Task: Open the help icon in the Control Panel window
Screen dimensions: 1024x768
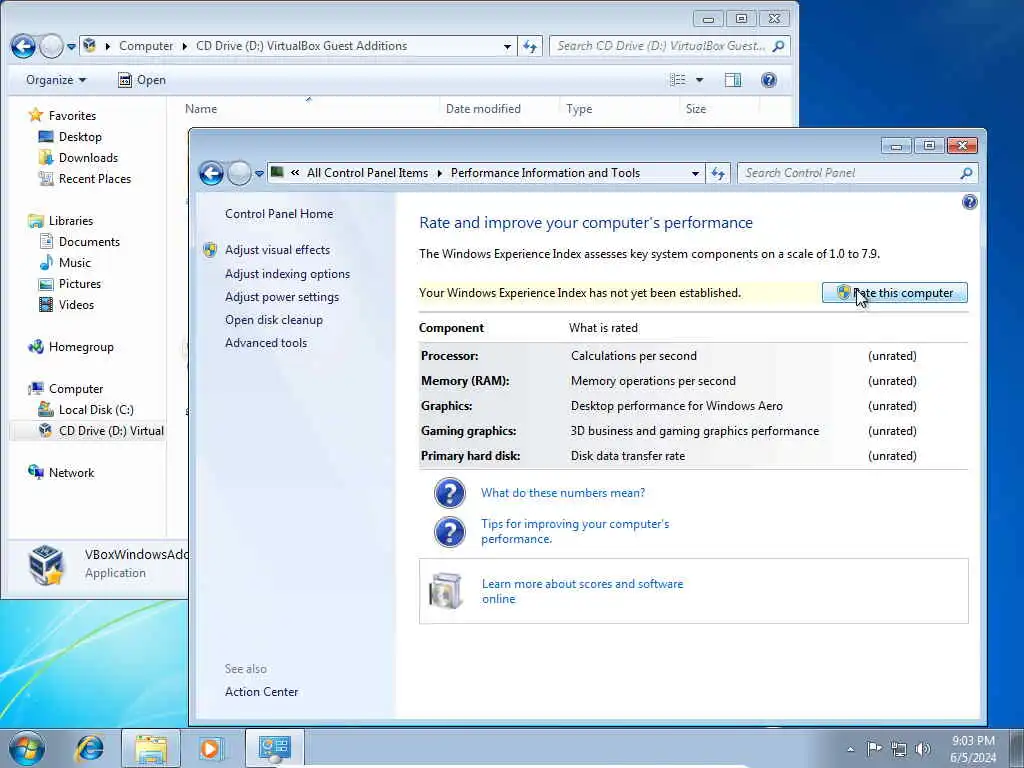Action: tap(970, 202)
